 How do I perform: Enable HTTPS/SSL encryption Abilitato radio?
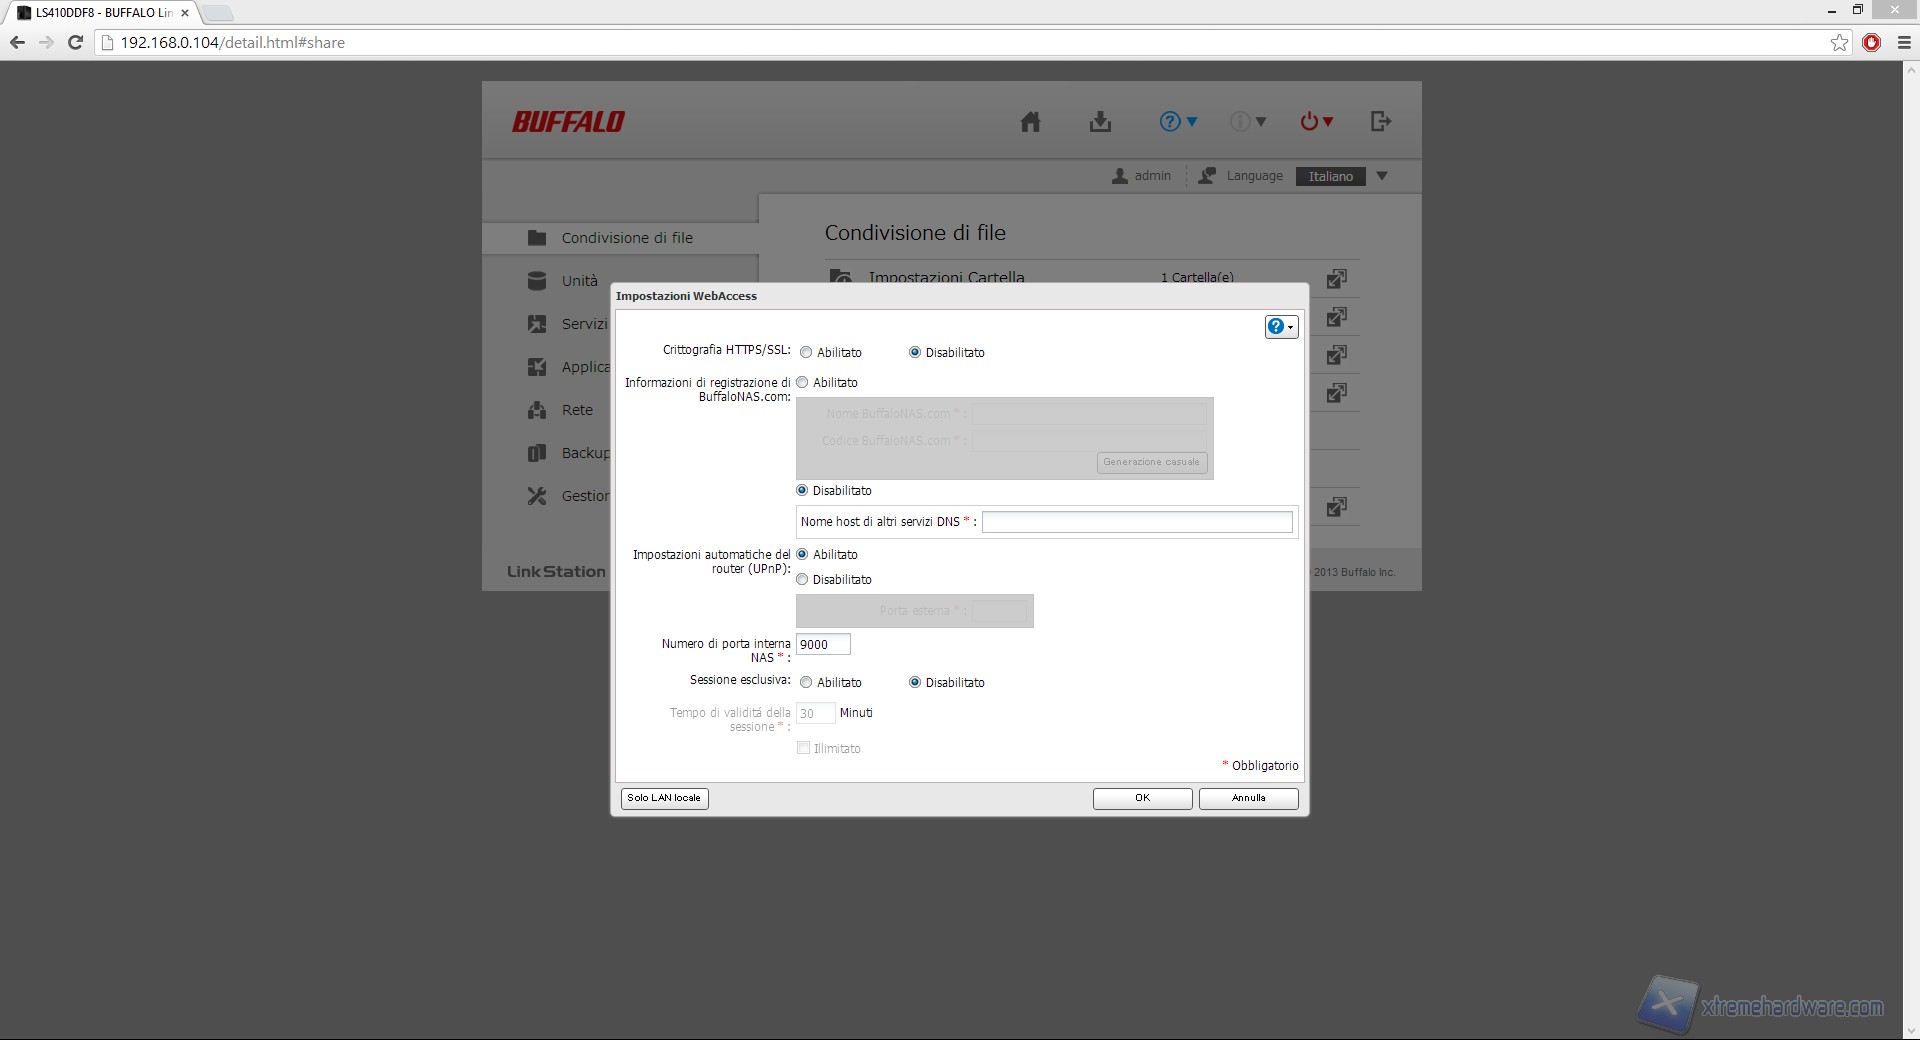806,352
